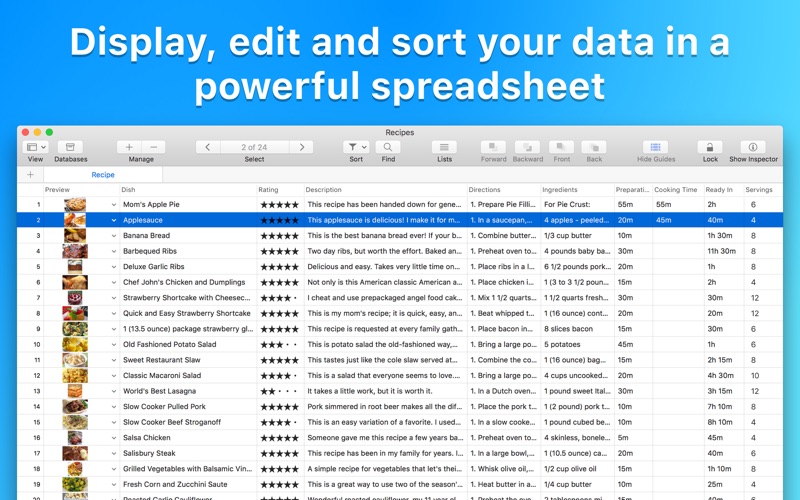Go to next record arrow

pos(302,147)
